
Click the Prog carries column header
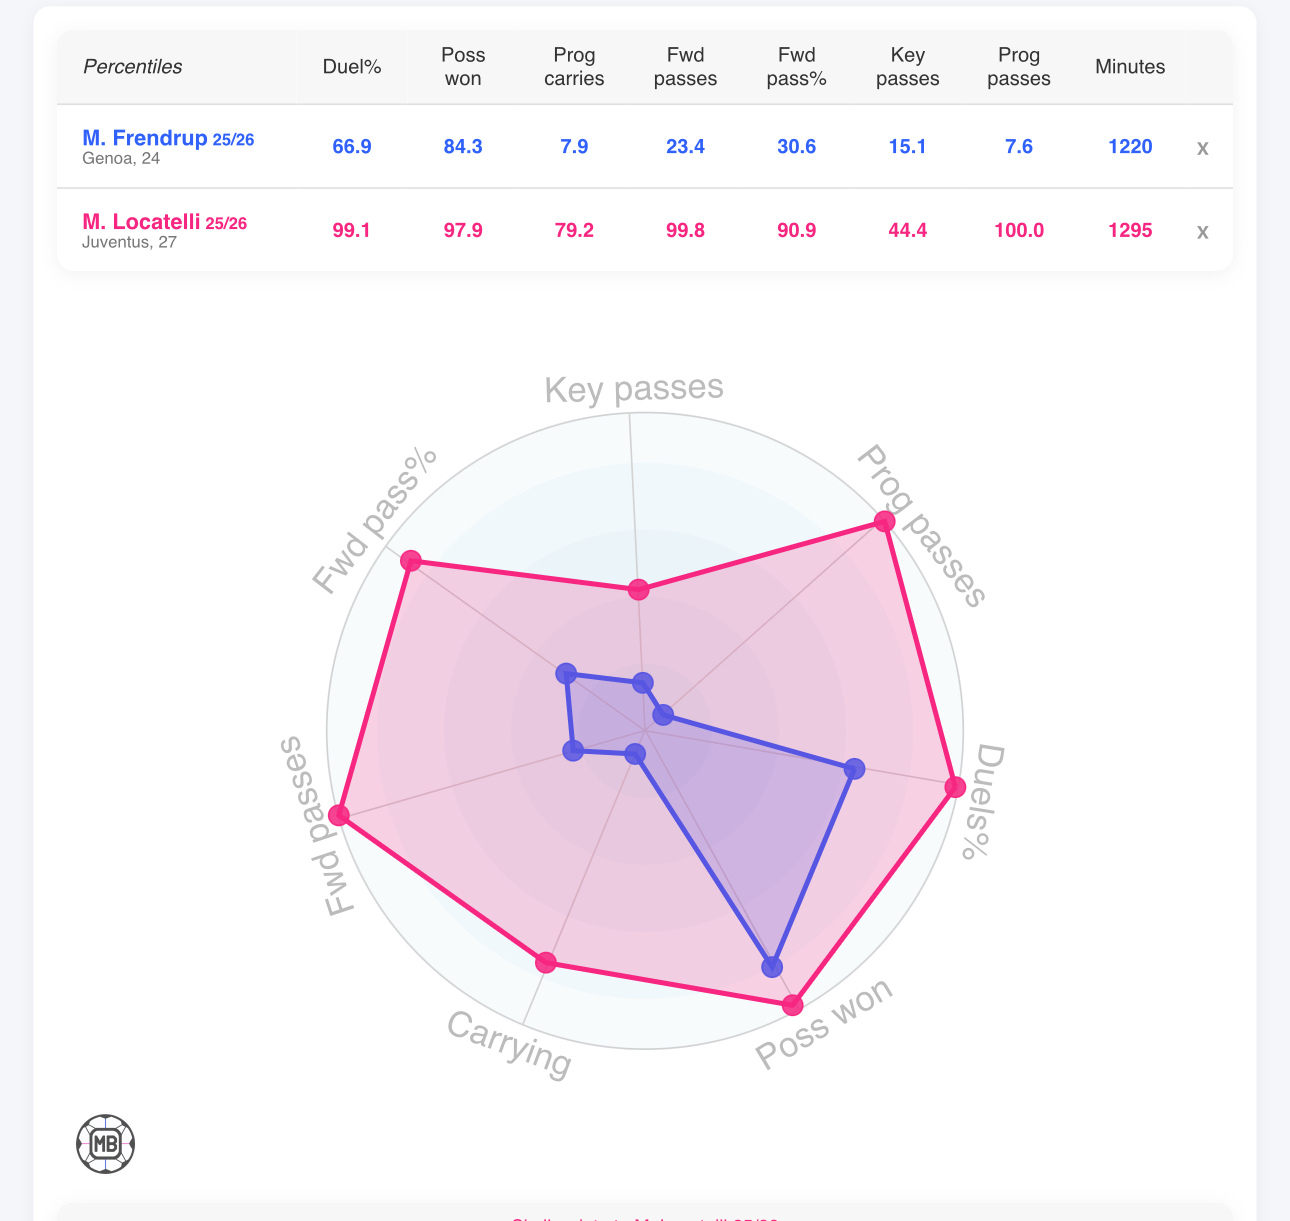click(574, 67)
